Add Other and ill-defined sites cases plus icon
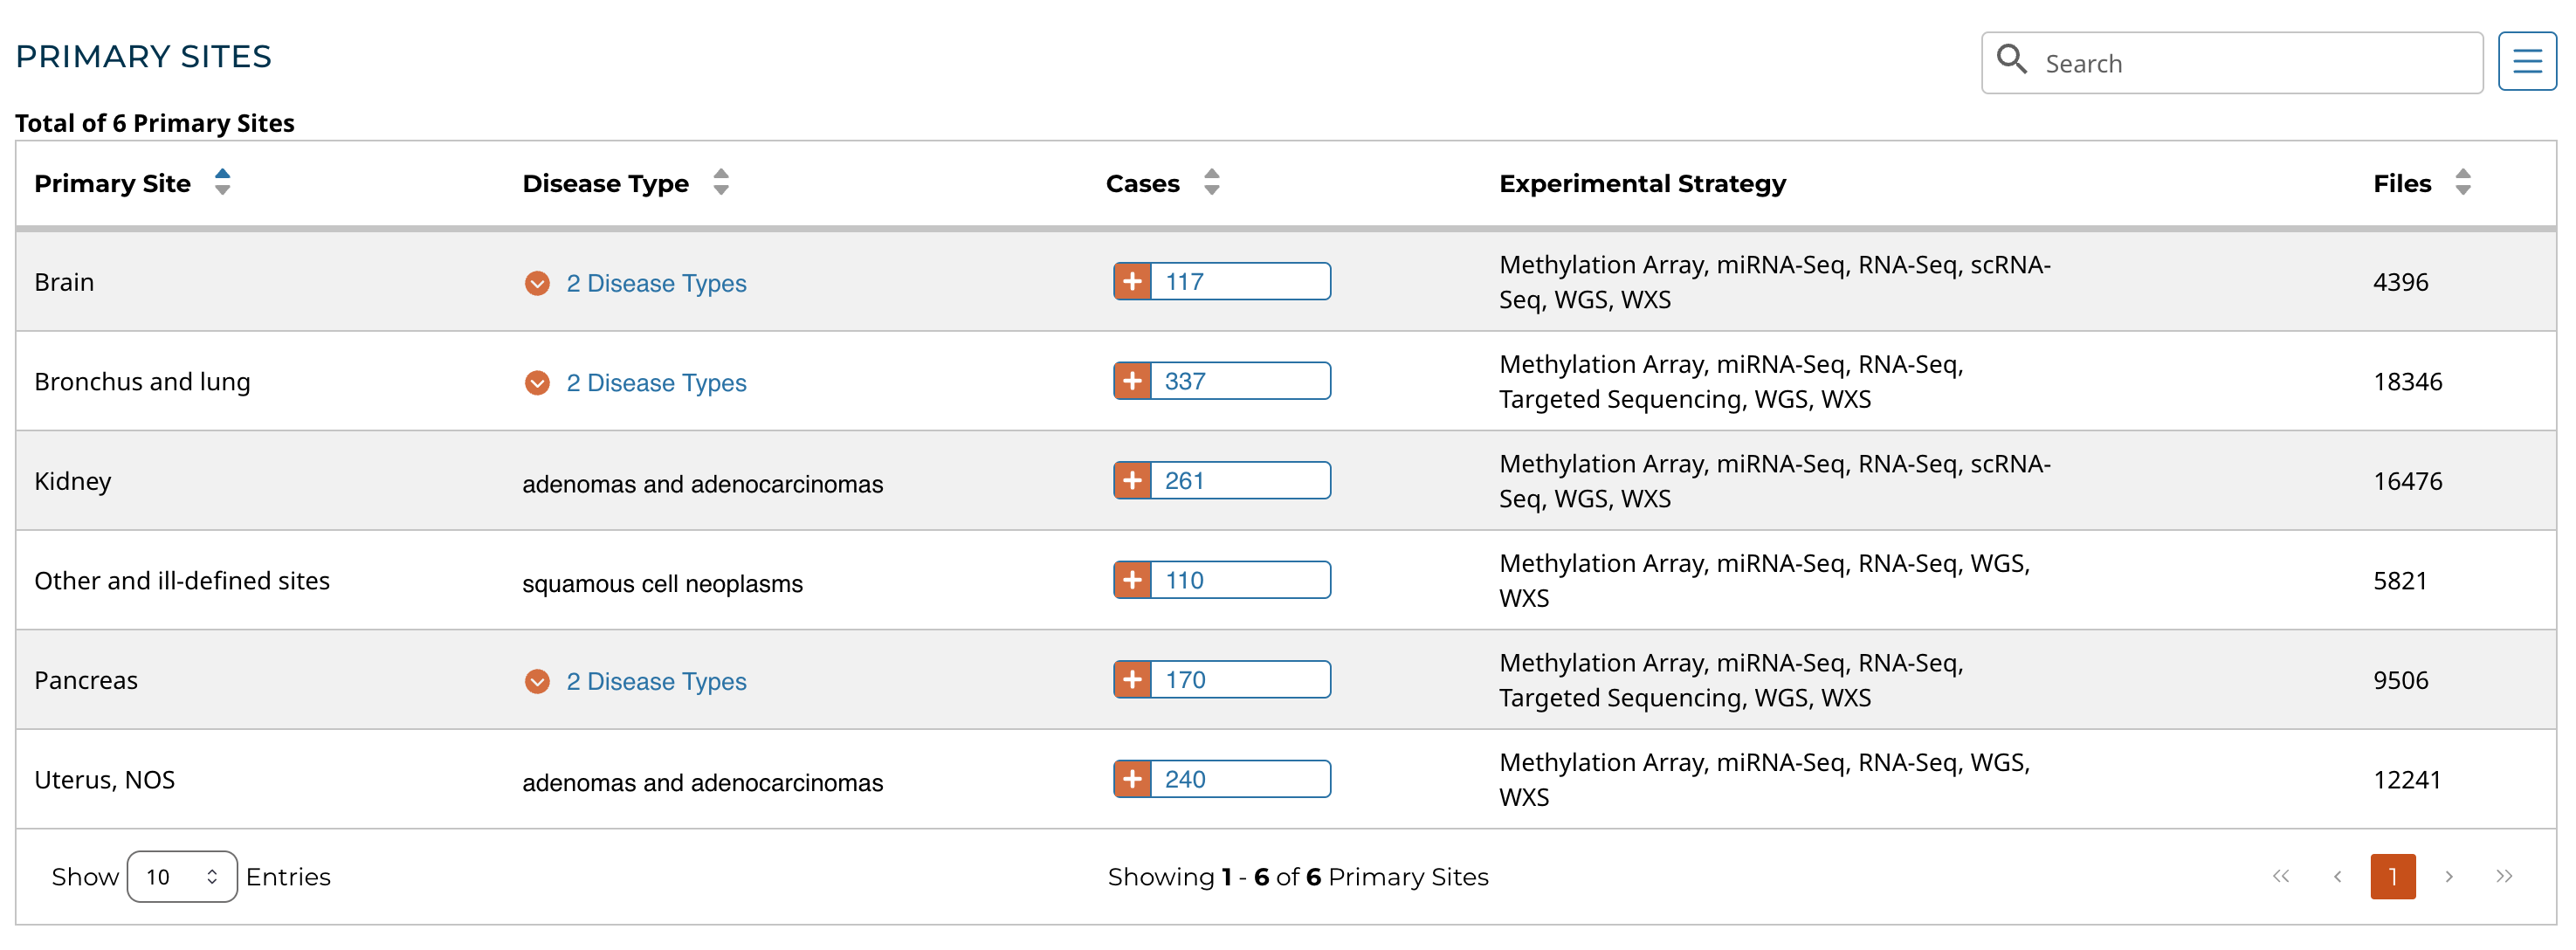Screen dimensions: 2576x950 (x=1132, y=580)
